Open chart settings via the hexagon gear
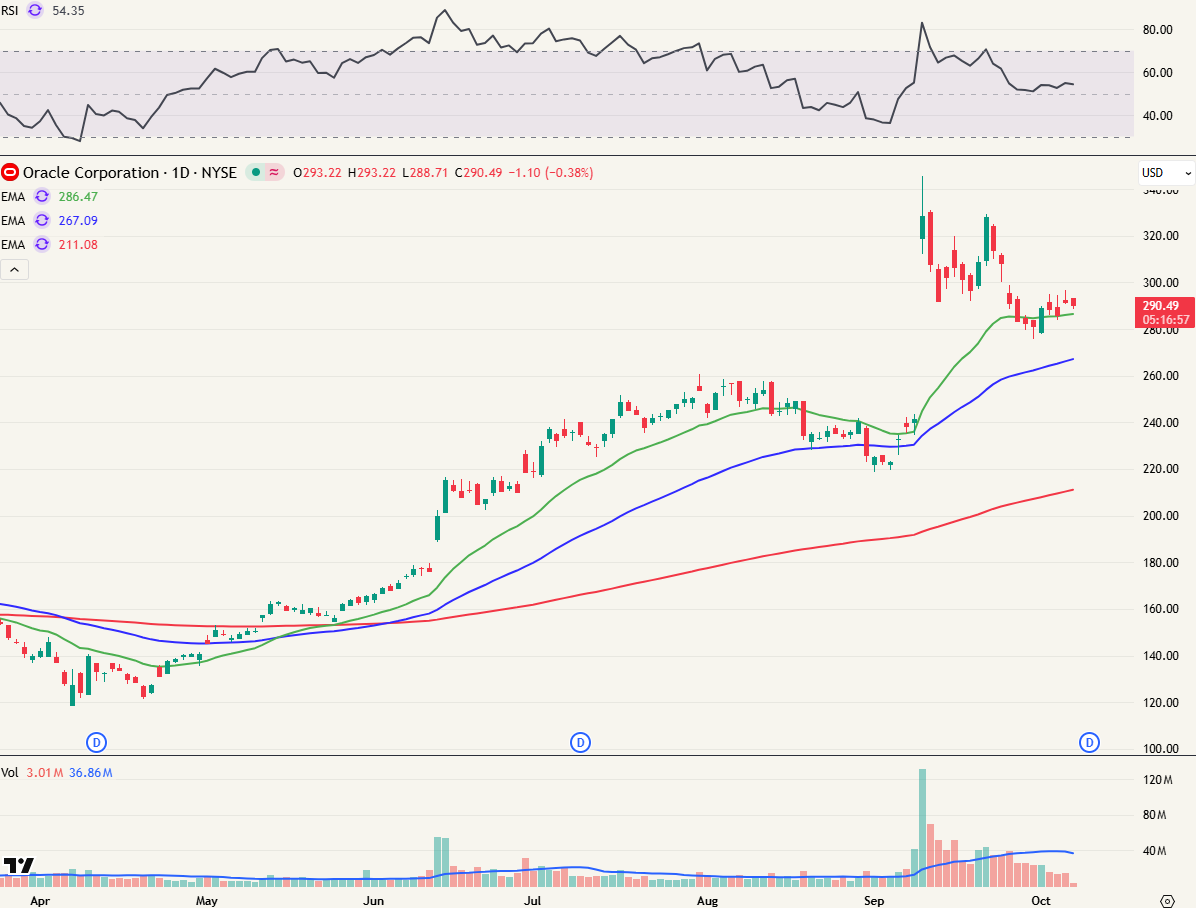This screenshot has width=1196, height=908. 1166,899
